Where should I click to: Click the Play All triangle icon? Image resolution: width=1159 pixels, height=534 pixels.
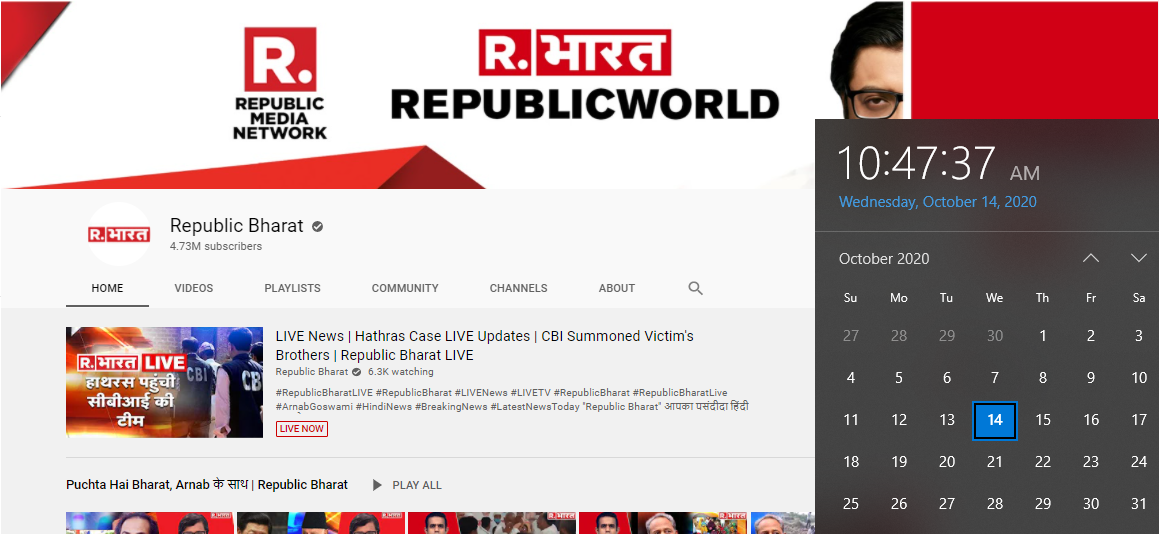coord(377,485)
